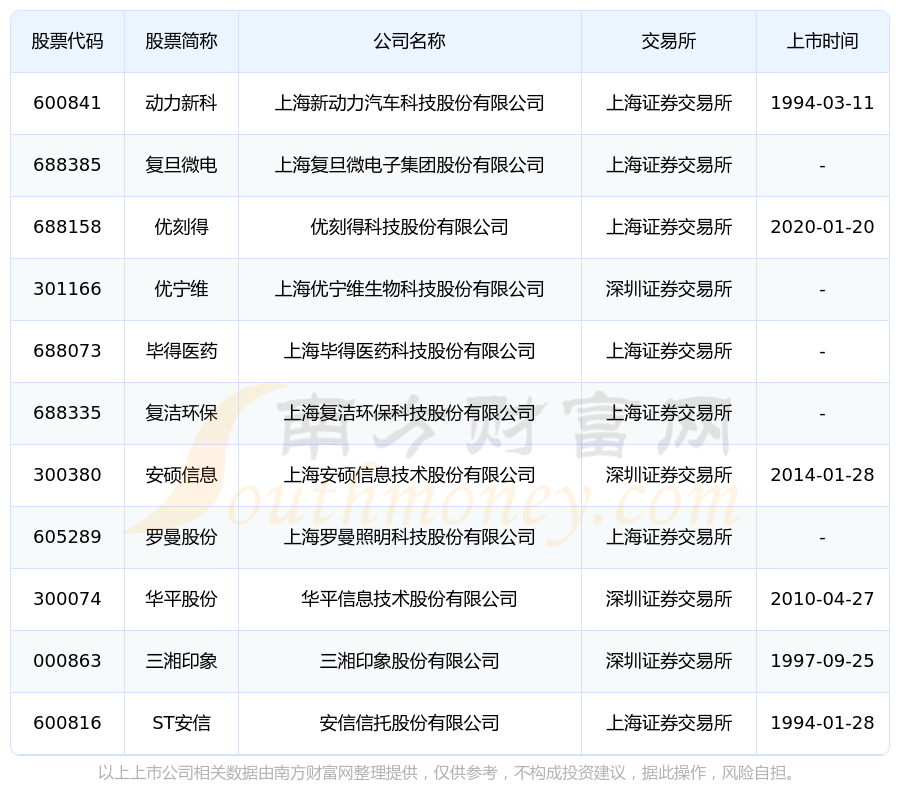Click 深圳证券交易所 in the 优宁维 row
The width and height of the screenshot is (900, 800).
click(x=669, y=289)
